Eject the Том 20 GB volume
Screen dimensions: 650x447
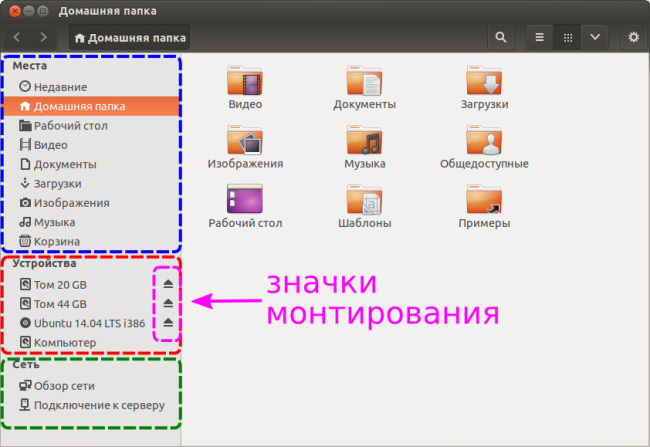[x=168, y=284]
